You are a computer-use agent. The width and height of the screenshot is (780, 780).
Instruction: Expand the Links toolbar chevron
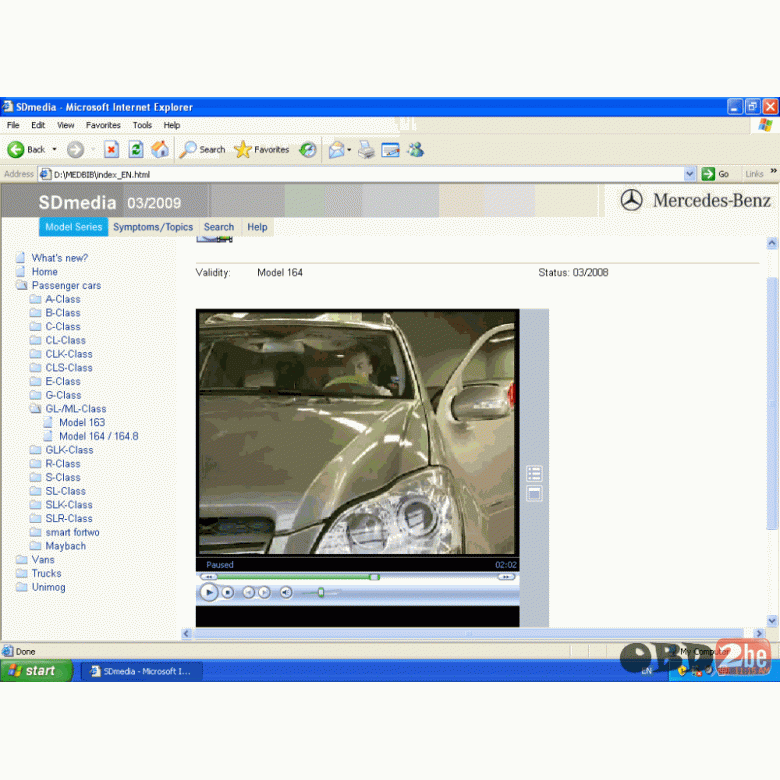774,171
